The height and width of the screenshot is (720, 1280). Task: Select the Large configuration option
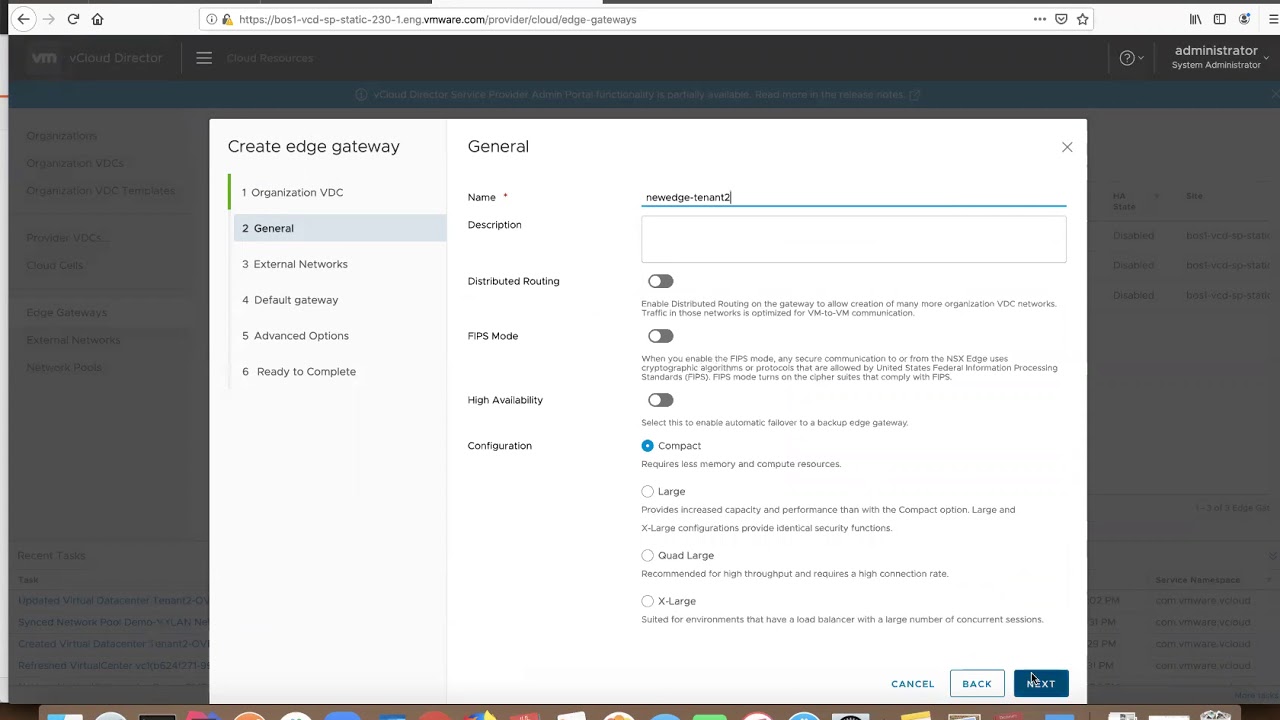[x=648, y=492]
